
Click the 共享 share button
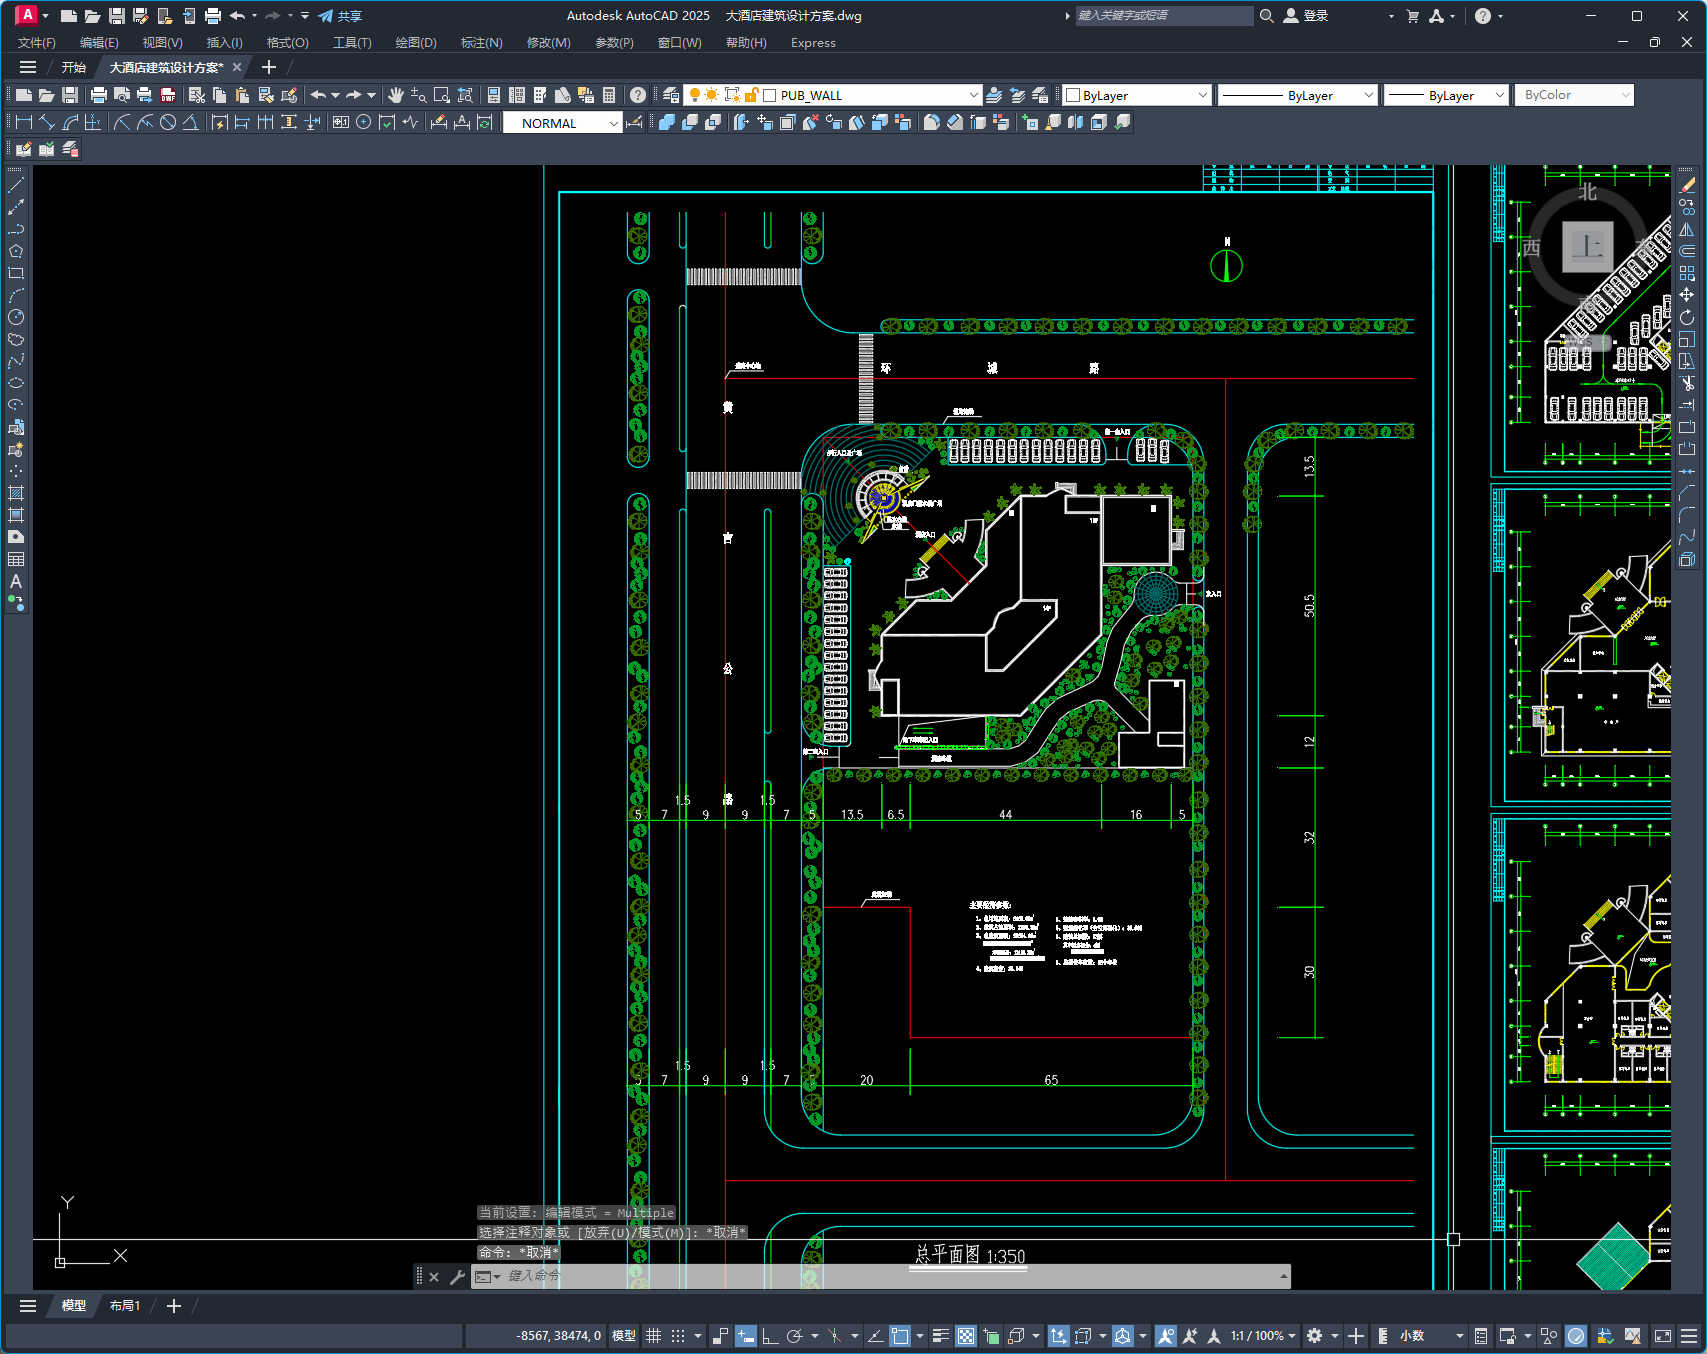click(341, 16)
